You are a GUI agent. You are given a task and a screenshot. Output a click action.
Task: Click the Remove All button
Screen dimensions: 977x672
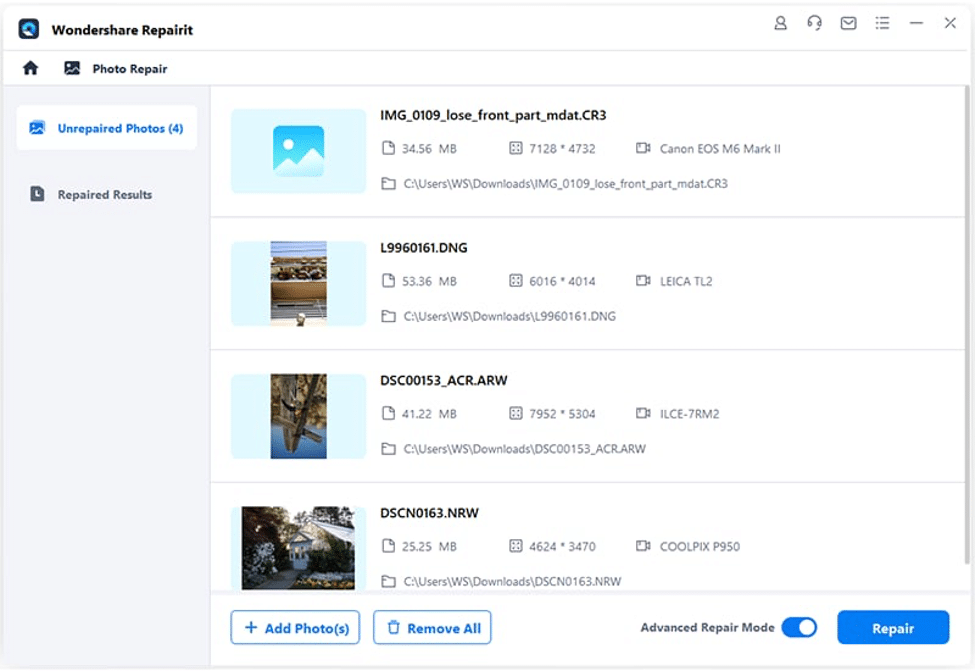[432, 628]
